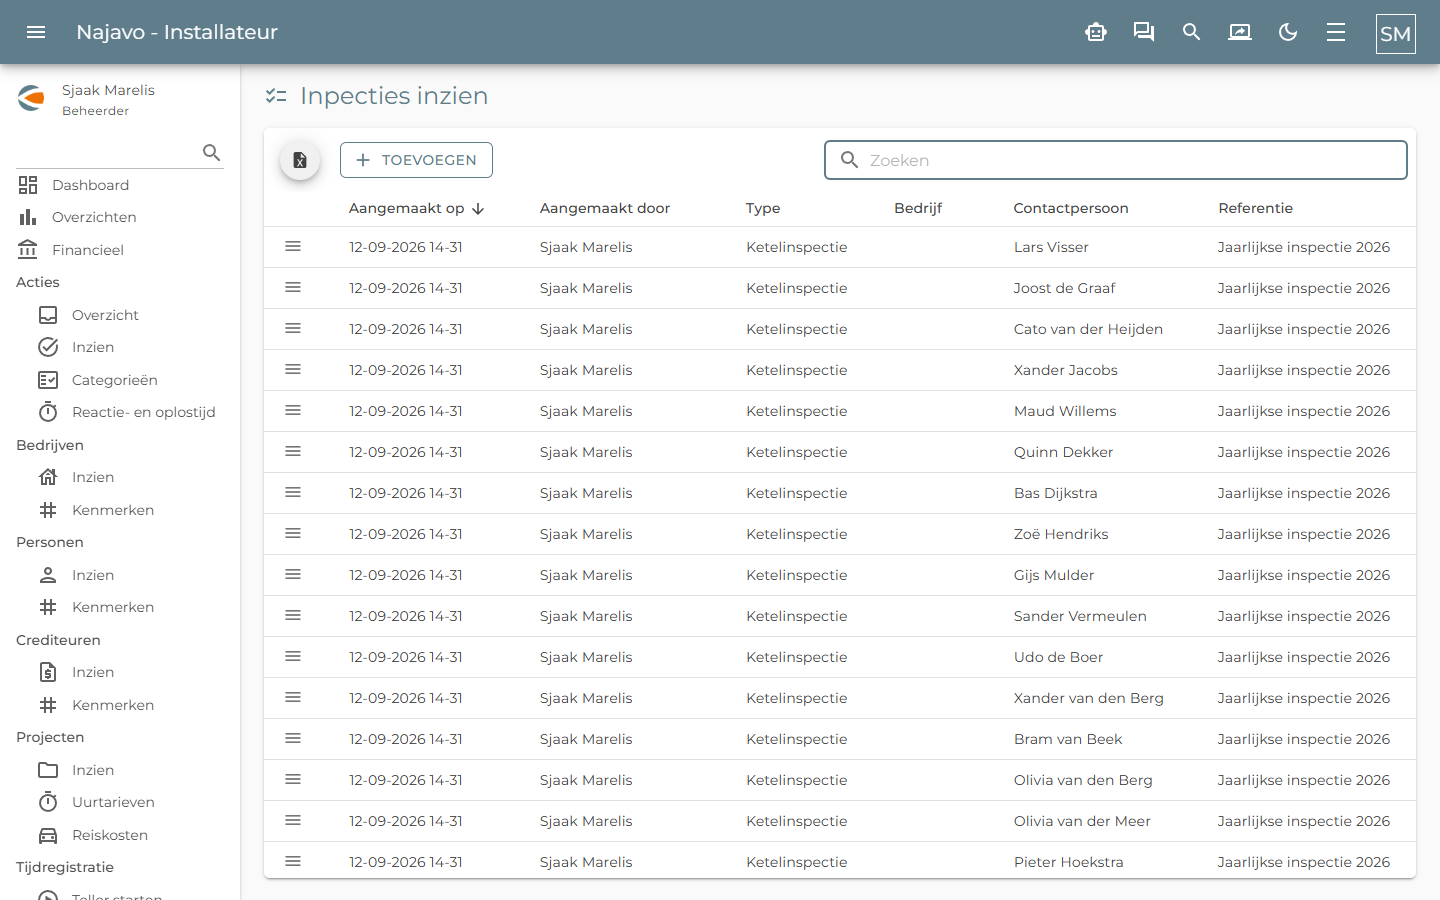
Task: Open the hamburger navigation menu
Action: tap(36, 32)
